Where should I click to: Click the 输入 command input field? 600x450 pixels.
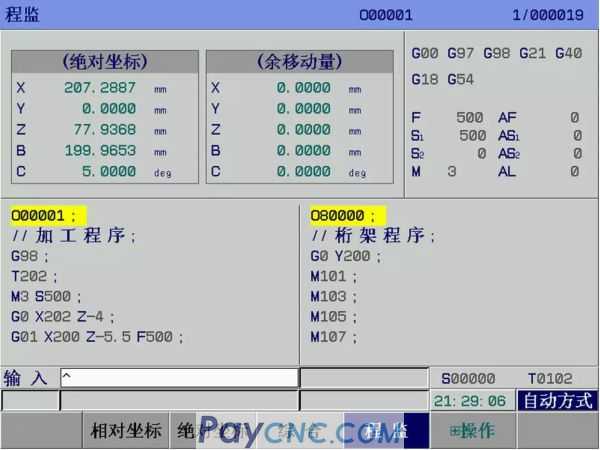pos(178,378)
